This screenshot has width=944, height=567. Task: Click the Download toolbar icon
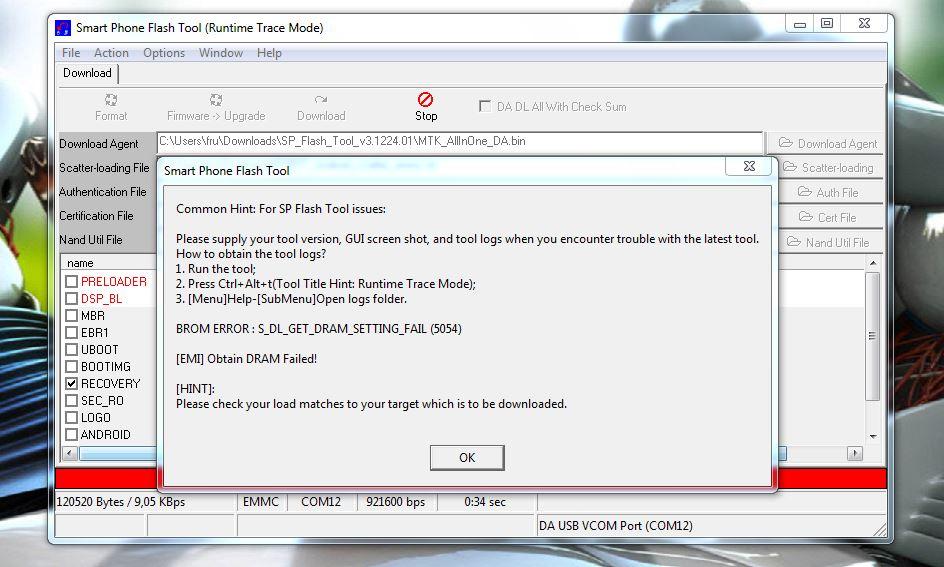321,100
